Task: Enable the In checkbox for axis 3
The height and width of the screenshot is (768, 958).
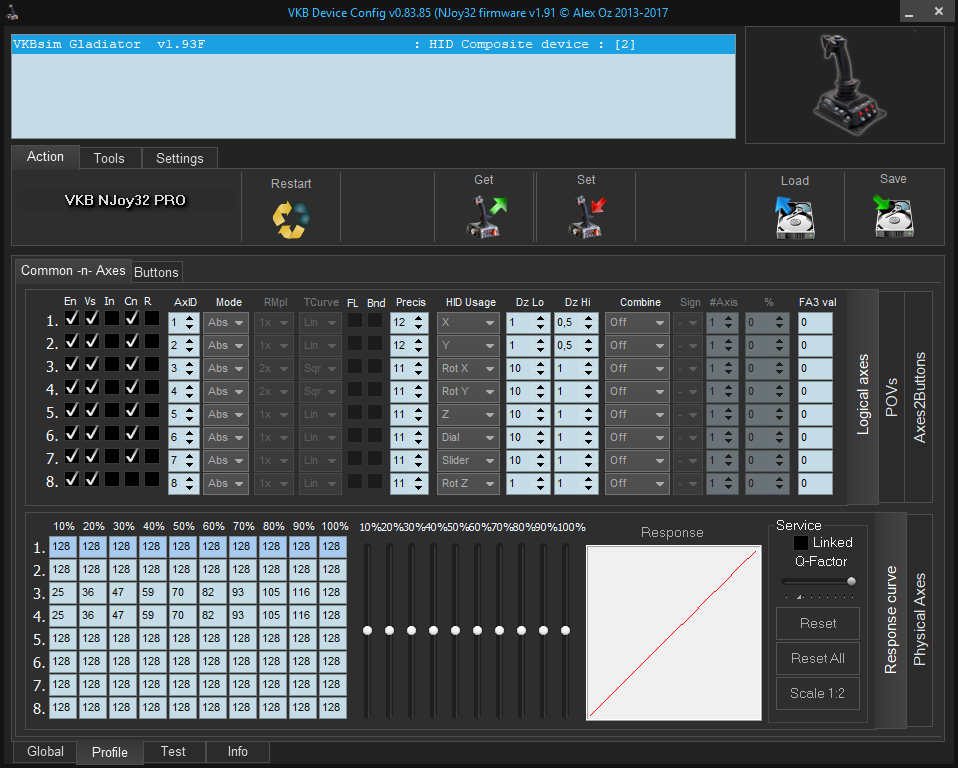Action: [112, 364]
